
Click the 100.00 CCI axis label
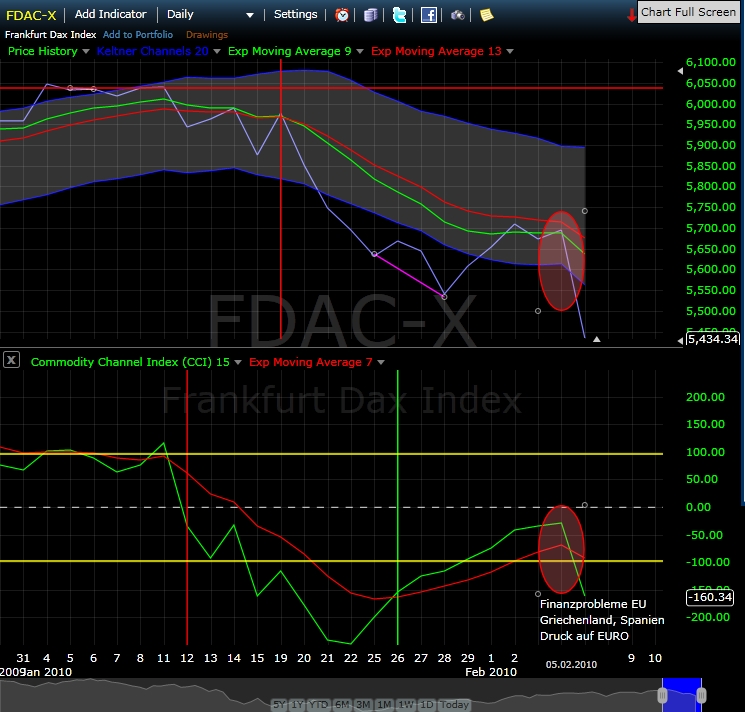[705, 452]
